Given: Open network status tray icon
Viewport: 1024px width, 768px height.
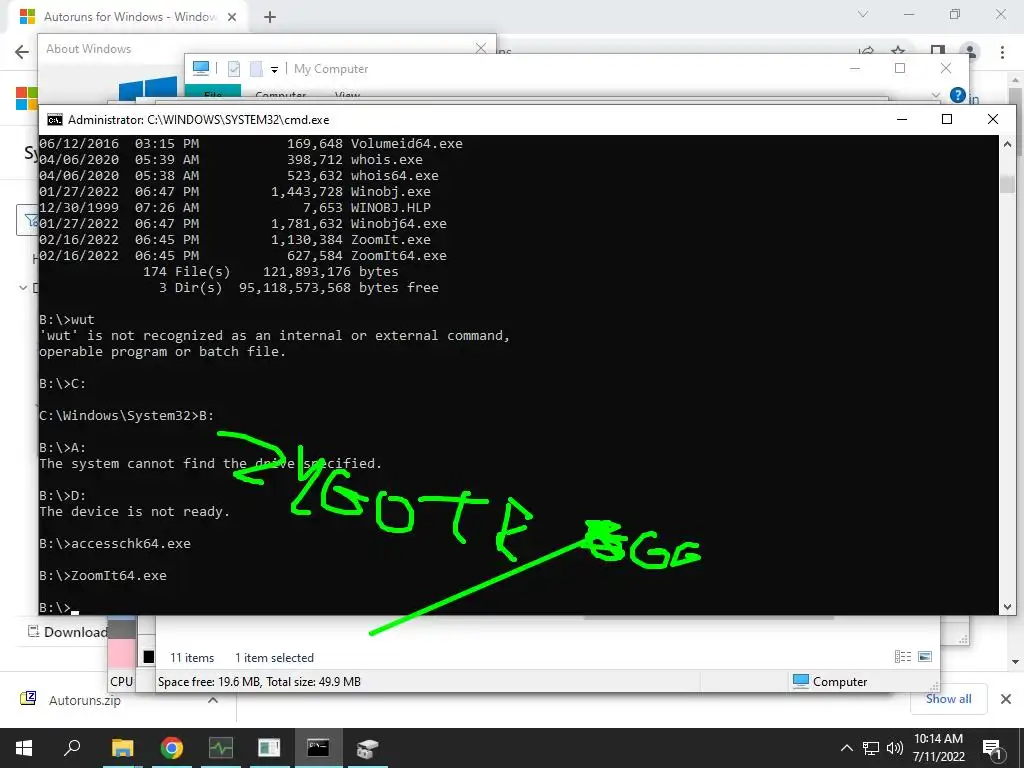Looking at the screenshot, I should tap(871, 748).
